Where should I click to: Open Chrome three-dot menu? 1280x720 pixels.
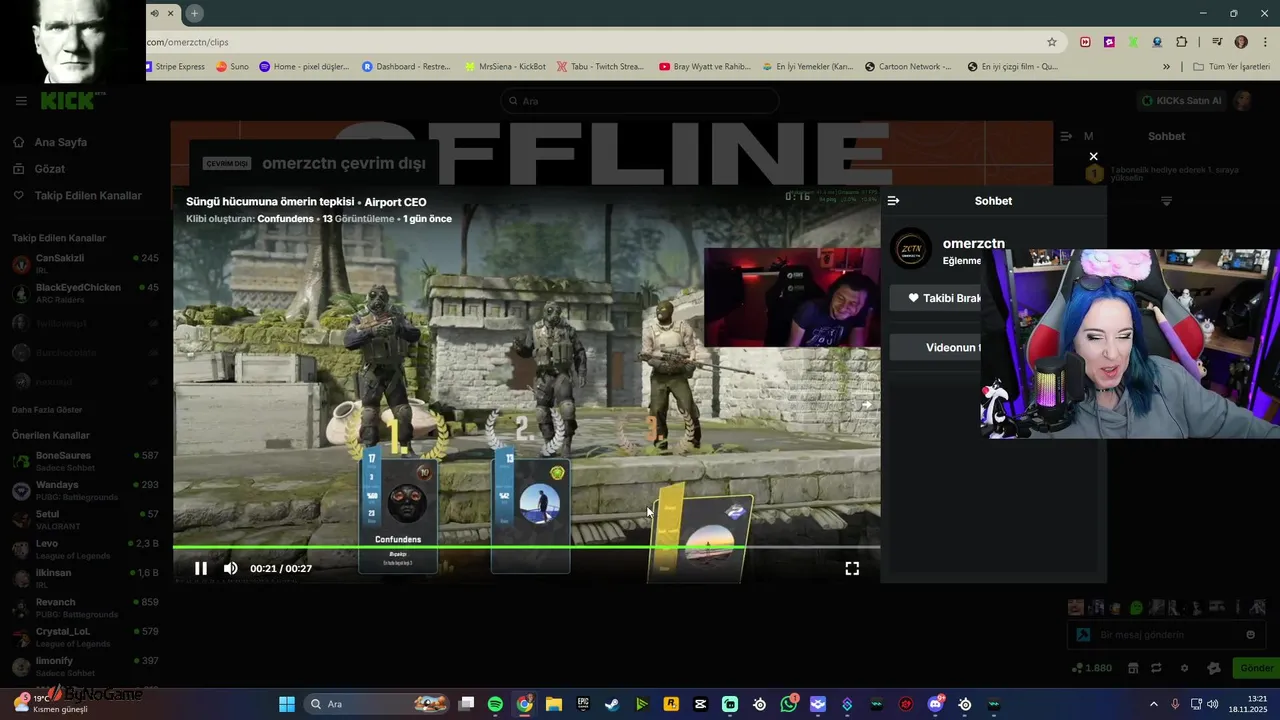1264,42
